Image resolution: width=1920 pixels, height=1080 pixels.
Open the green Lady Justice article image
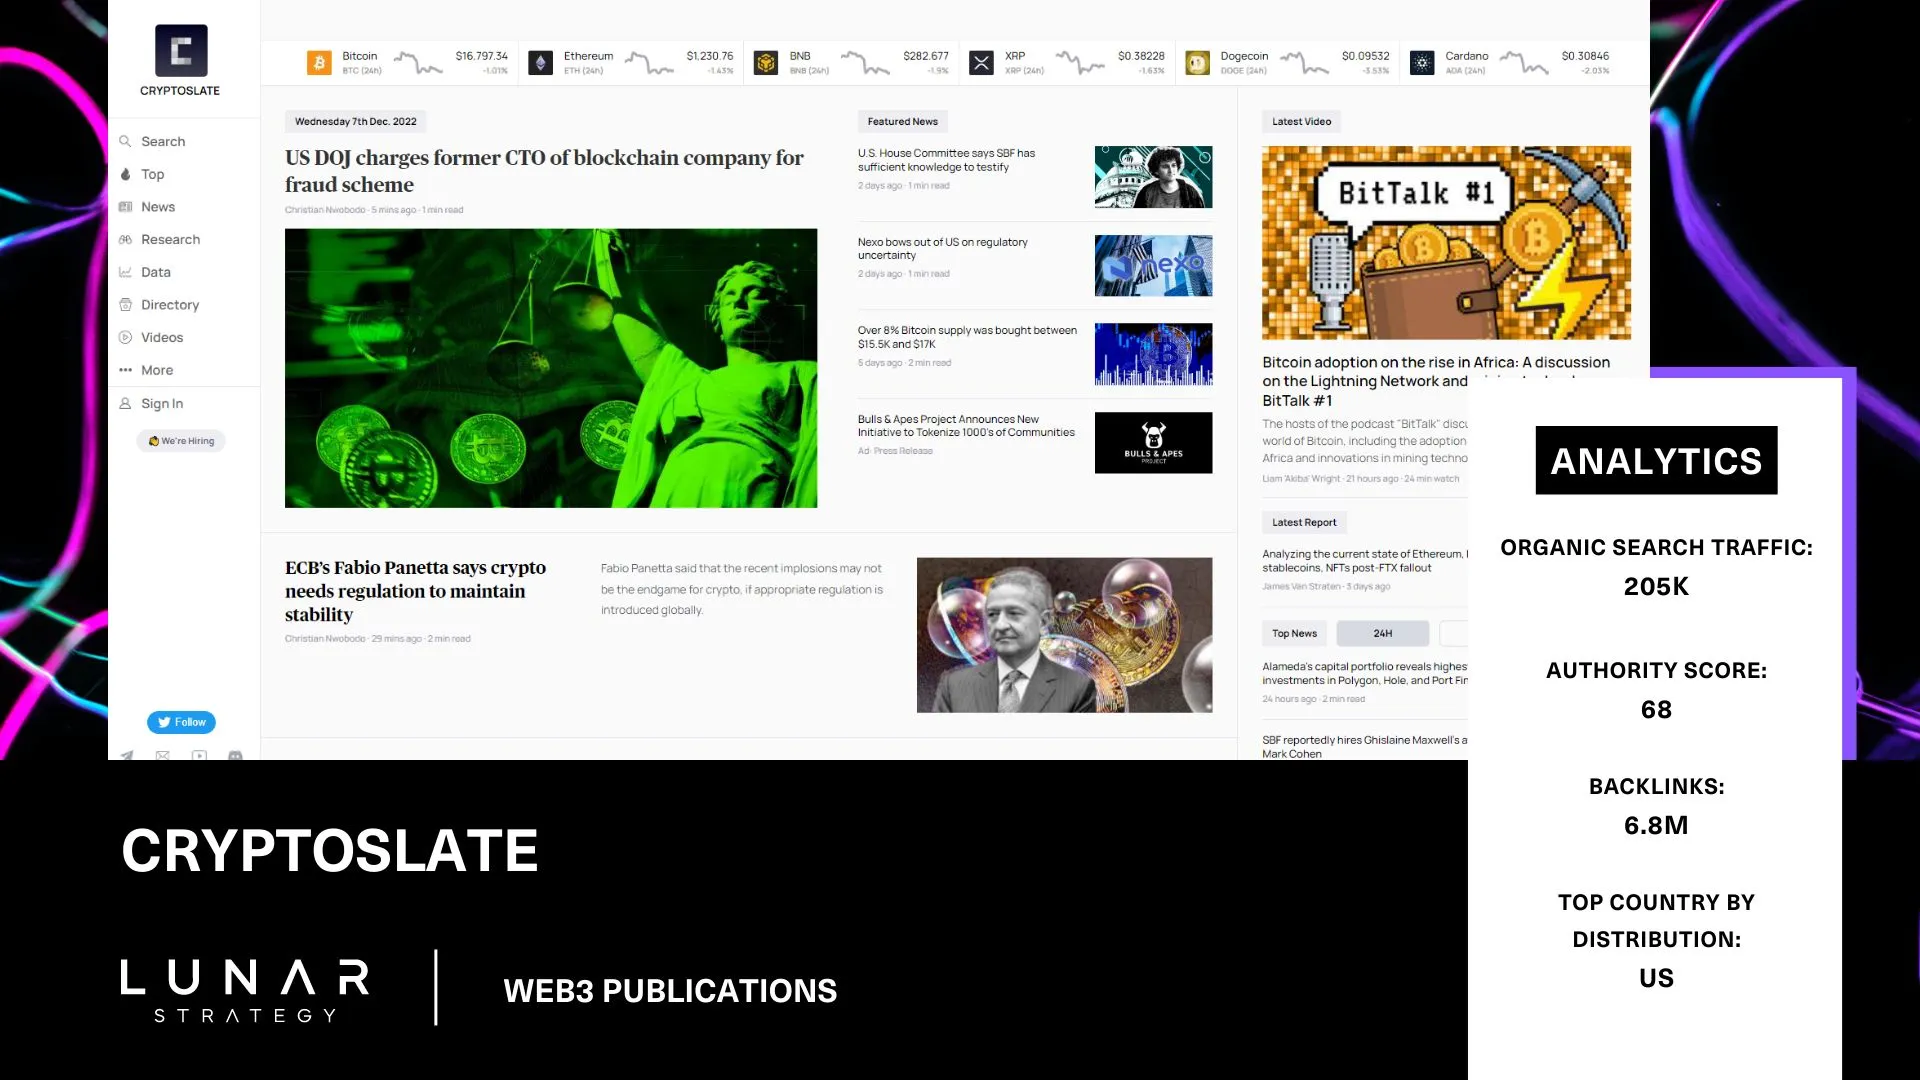click(x=551, y=368)
